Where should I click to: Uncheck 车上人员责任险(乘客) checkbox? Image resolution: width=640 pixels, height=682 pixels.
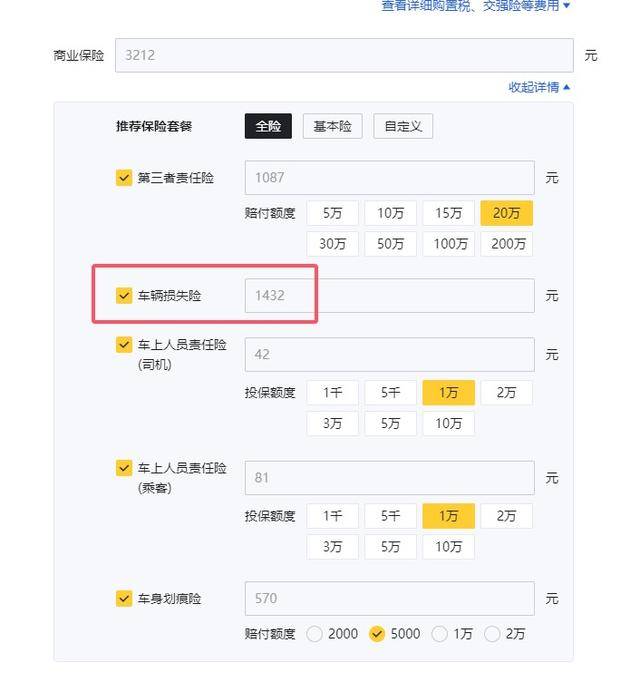click(x=124, y=468)
